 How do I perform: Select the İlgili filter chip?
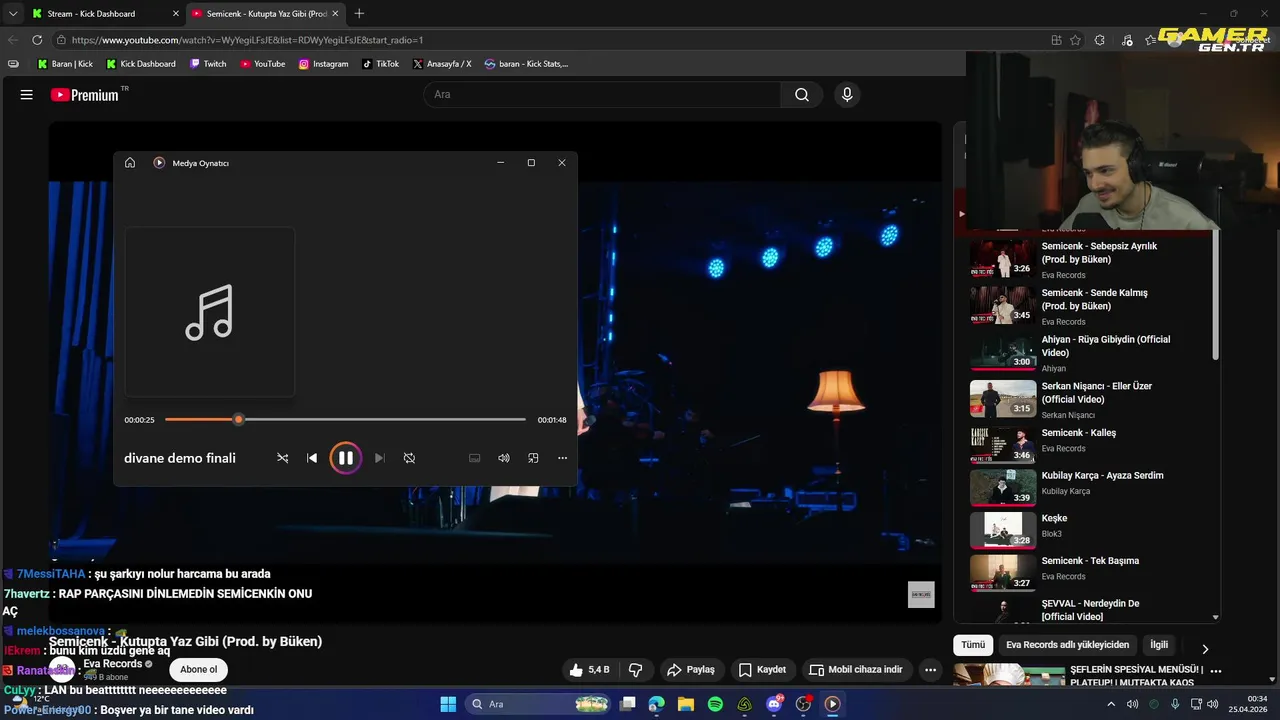(1159, 645)
